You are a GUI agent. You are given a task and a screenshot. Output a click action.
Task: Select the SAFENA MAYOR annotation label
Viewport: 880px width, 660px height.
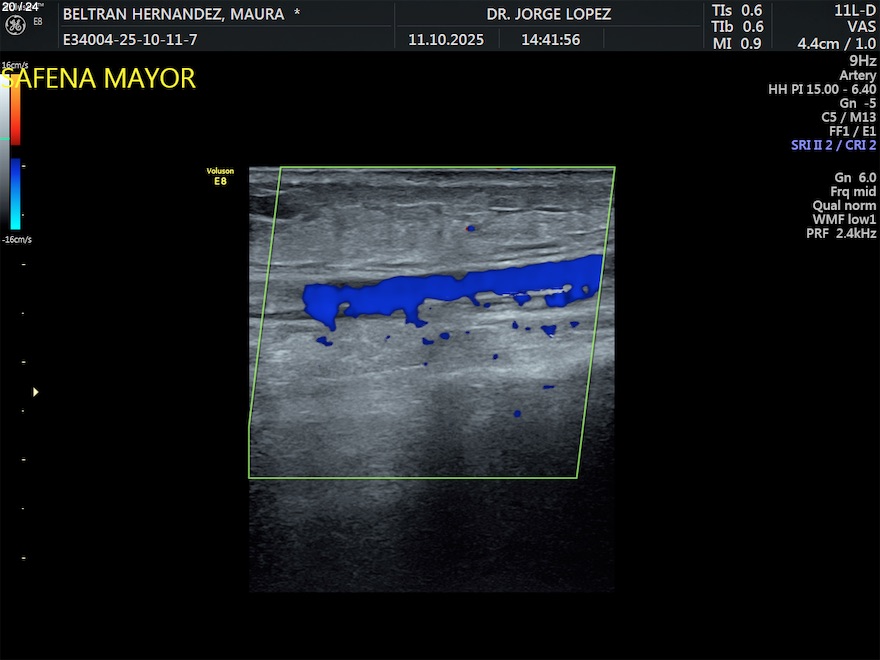[x=98, y=79]
